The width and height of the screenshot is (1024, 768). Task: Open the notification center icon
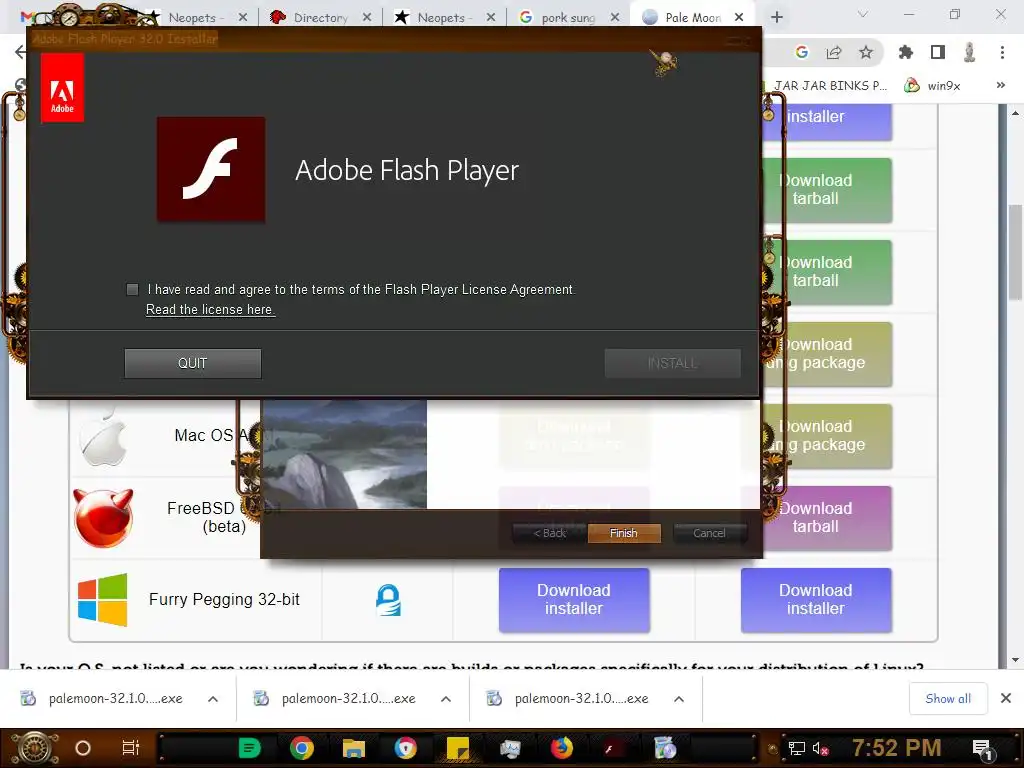tap(983, 750)
